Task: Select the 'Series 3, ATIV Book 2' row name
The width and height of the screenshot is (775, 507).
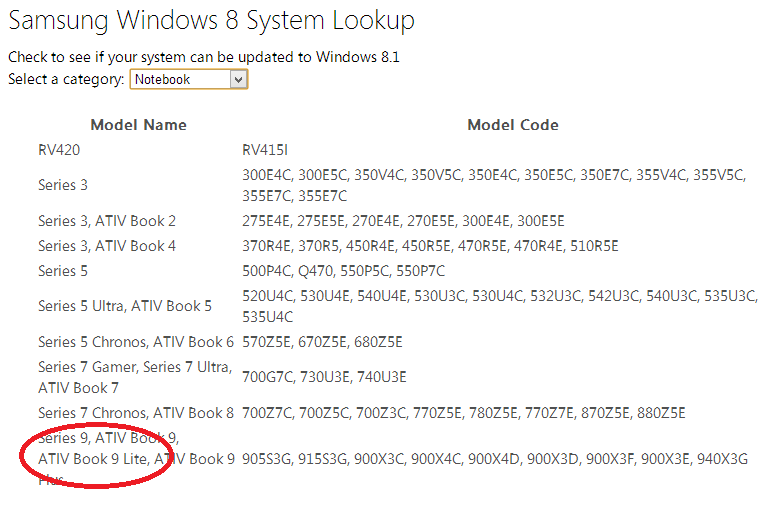Action: pos(107,221)
